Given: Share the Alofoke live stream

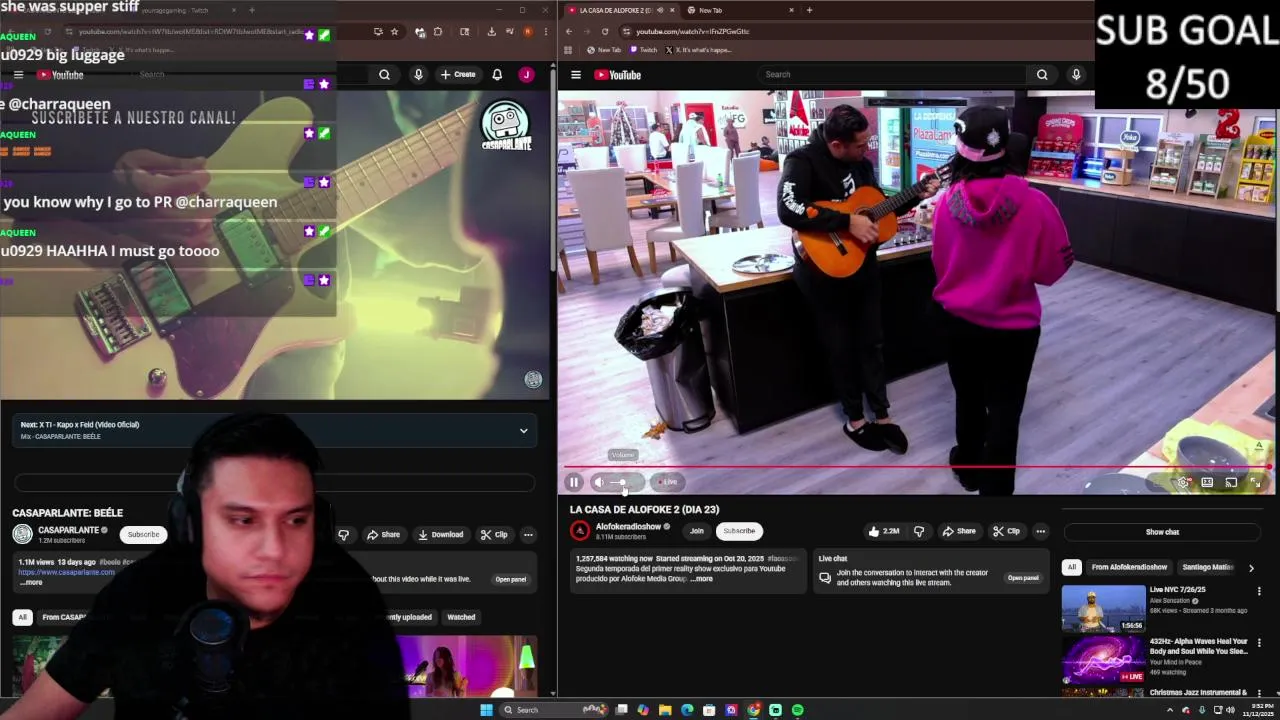Looking at the screenshot, I should click(x=958, y=531).
